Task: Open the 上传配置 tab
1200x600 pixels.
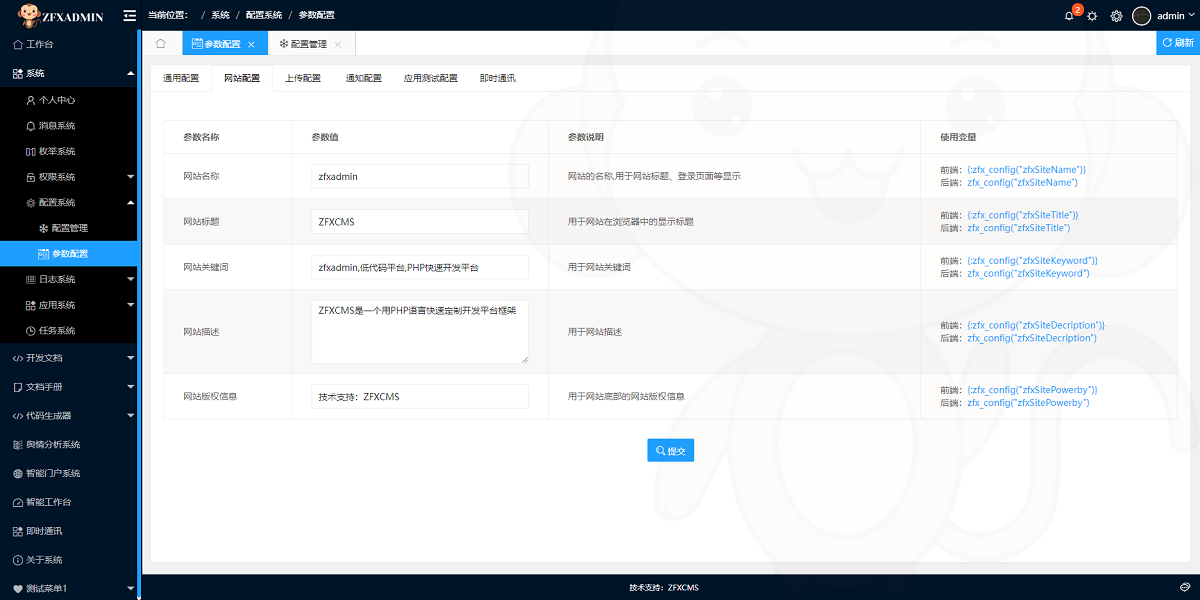Action: pyautogui.click(x=302, y=78)
